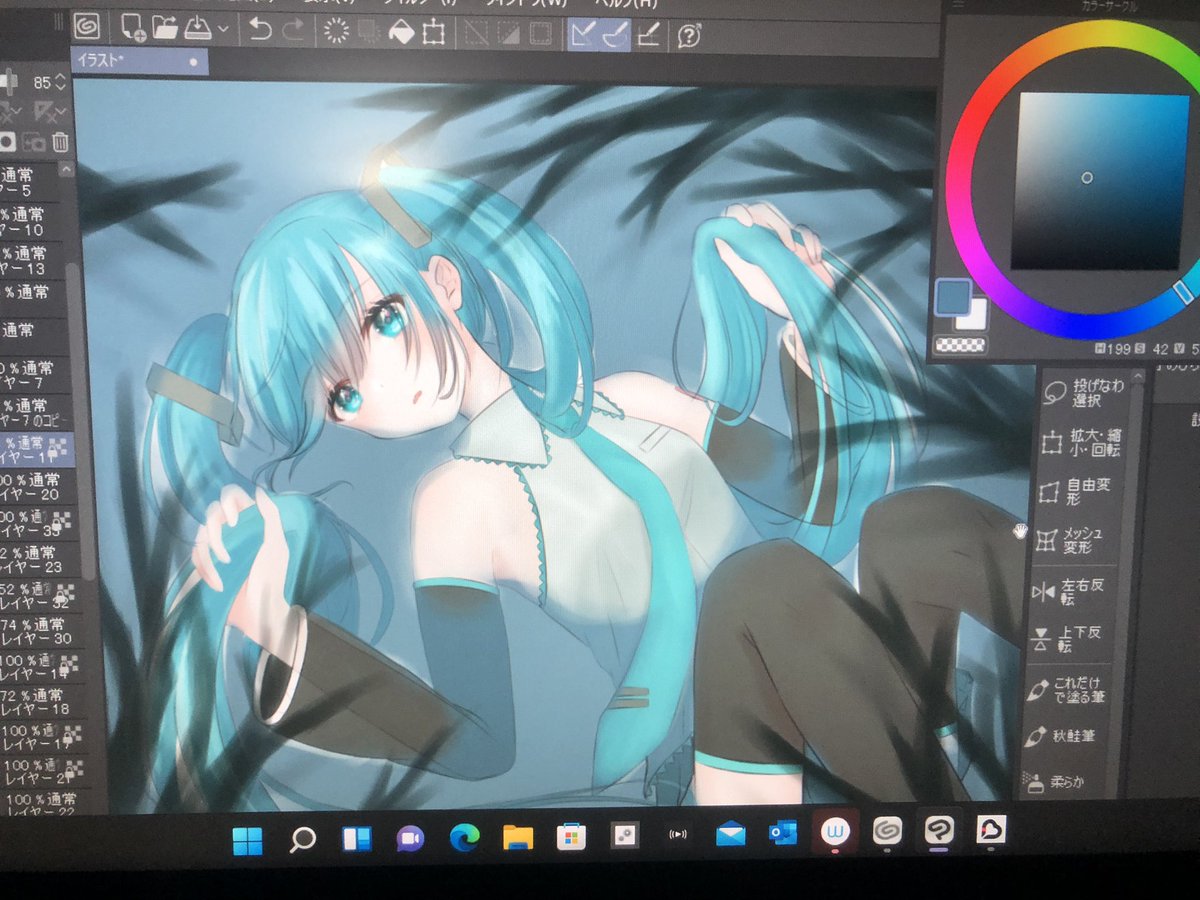Expand the dropdown arrow beside Save icon
This screenshot has height=900, width=1200.
tap(222, 30)
